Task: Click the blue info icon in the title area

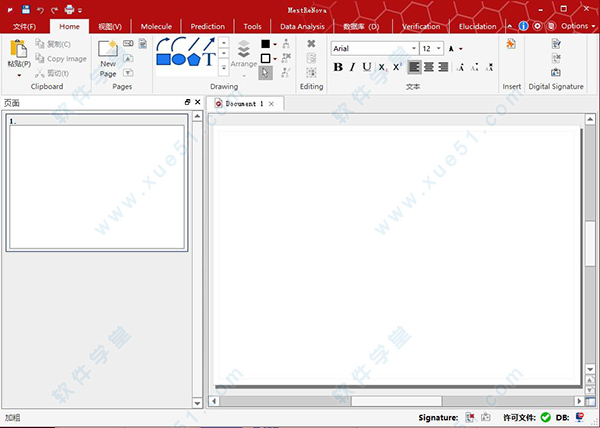Action: coord(523,26)
